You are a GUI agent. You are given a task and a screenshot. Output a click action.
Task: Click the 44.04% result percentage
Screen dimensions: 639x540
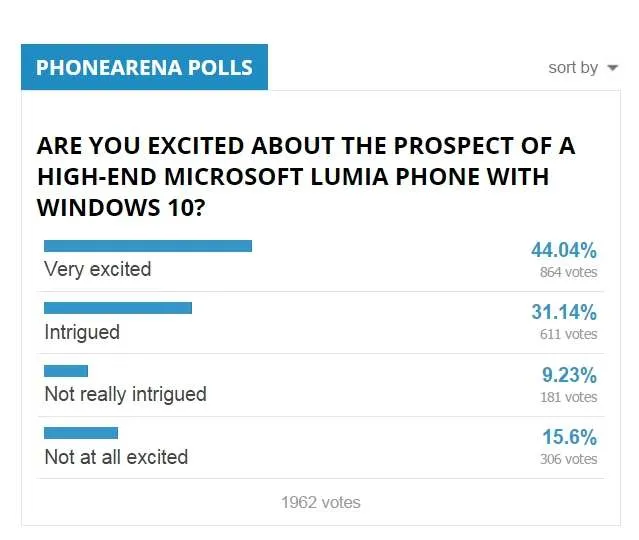pyautogui.click(x=564, y=250)
